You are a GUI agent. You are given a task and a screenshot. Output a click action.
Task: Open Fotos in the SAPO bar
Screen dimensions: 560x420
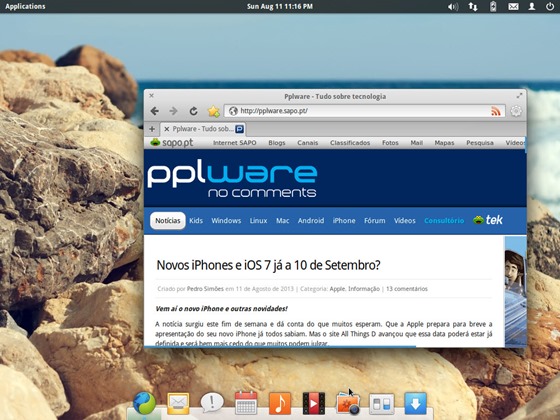coord(390,143)
